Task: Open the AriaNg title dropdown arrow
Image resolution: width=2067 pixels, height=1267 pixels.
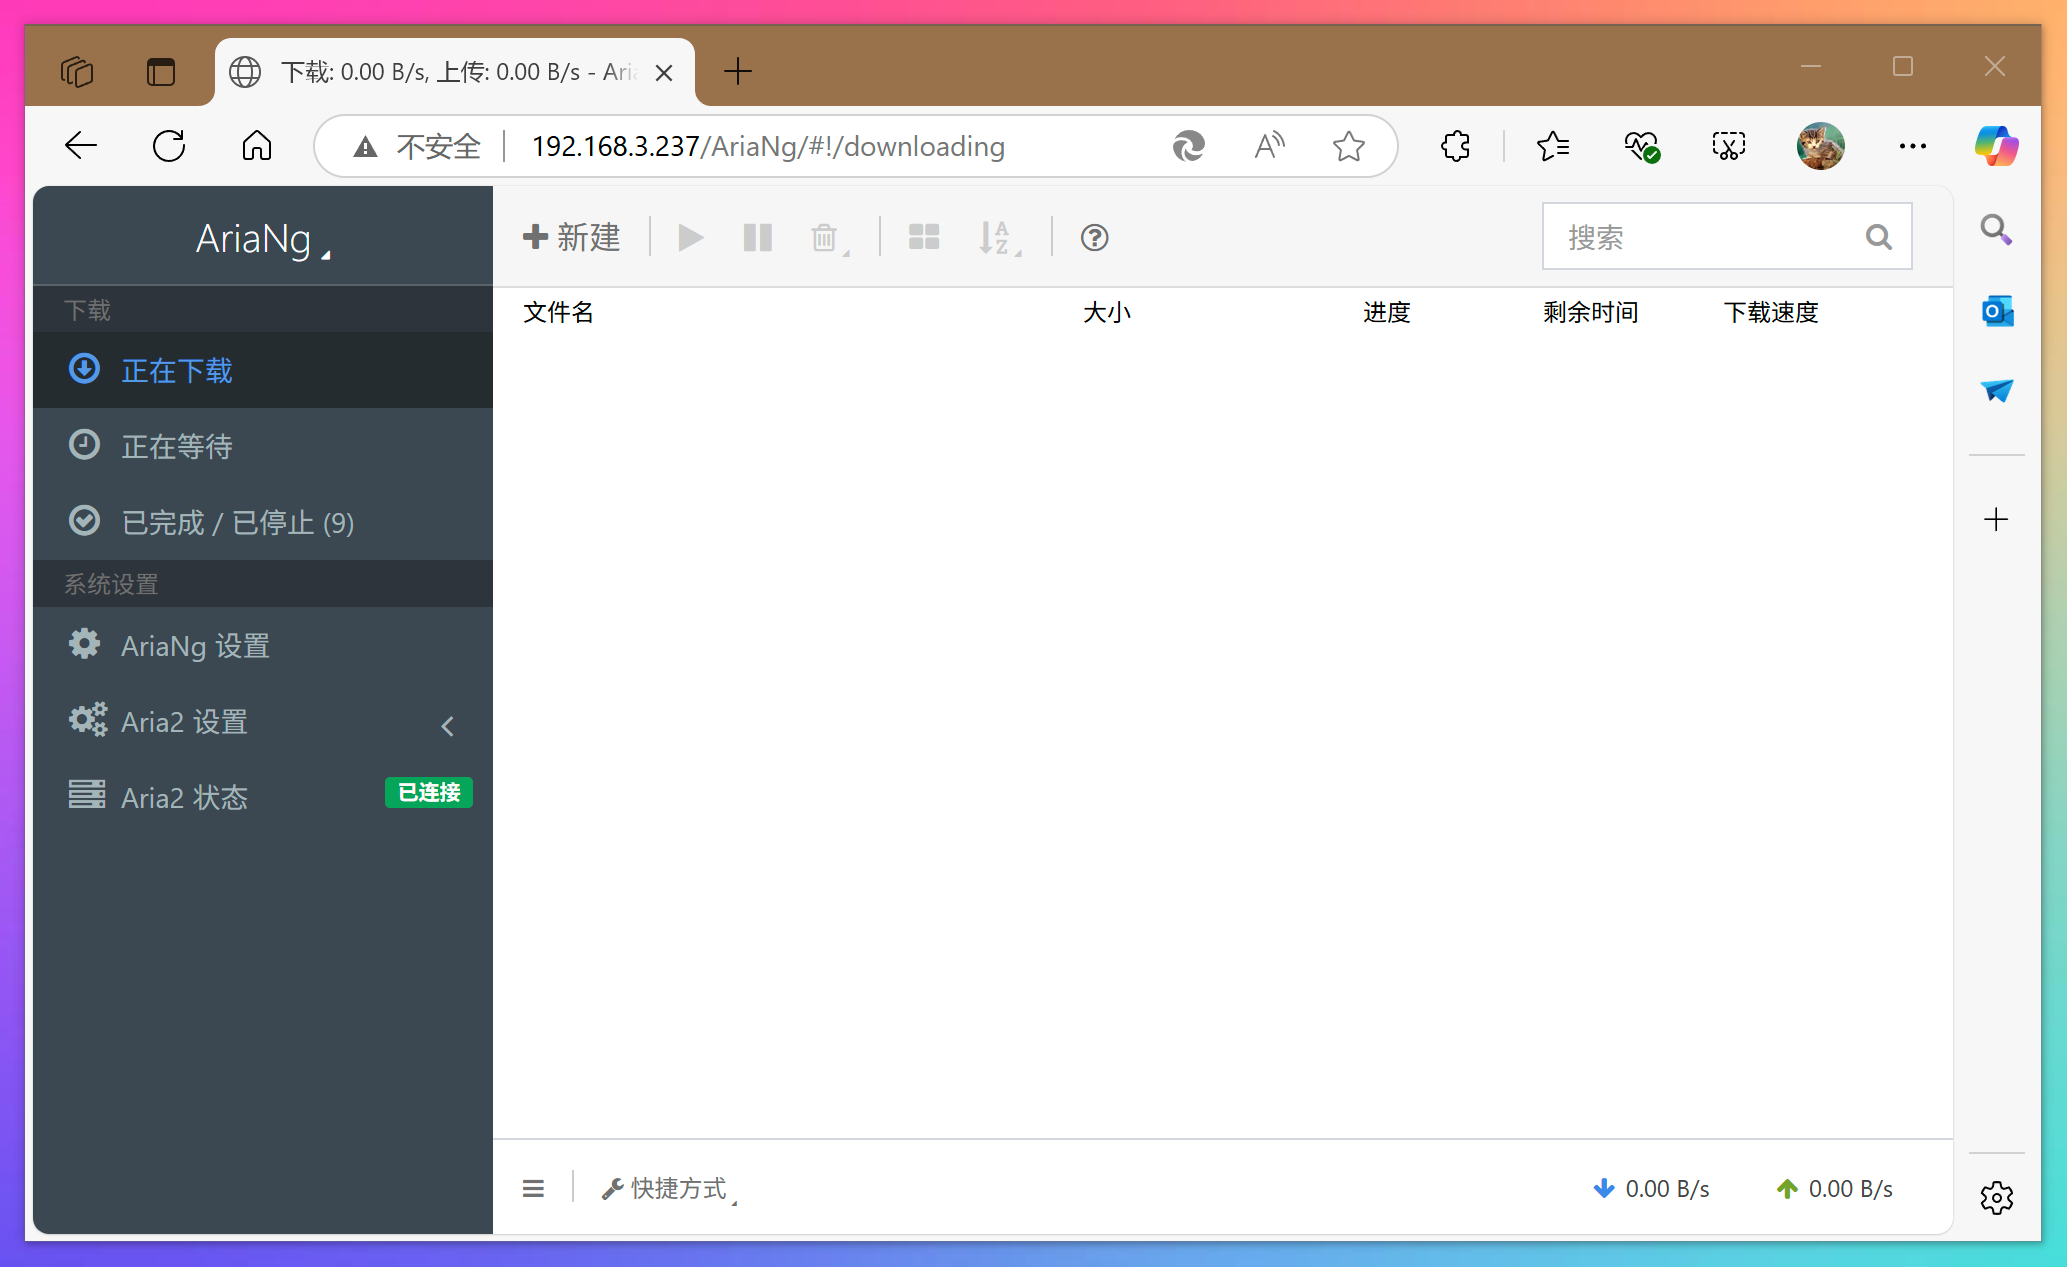Action: (325, 253)
